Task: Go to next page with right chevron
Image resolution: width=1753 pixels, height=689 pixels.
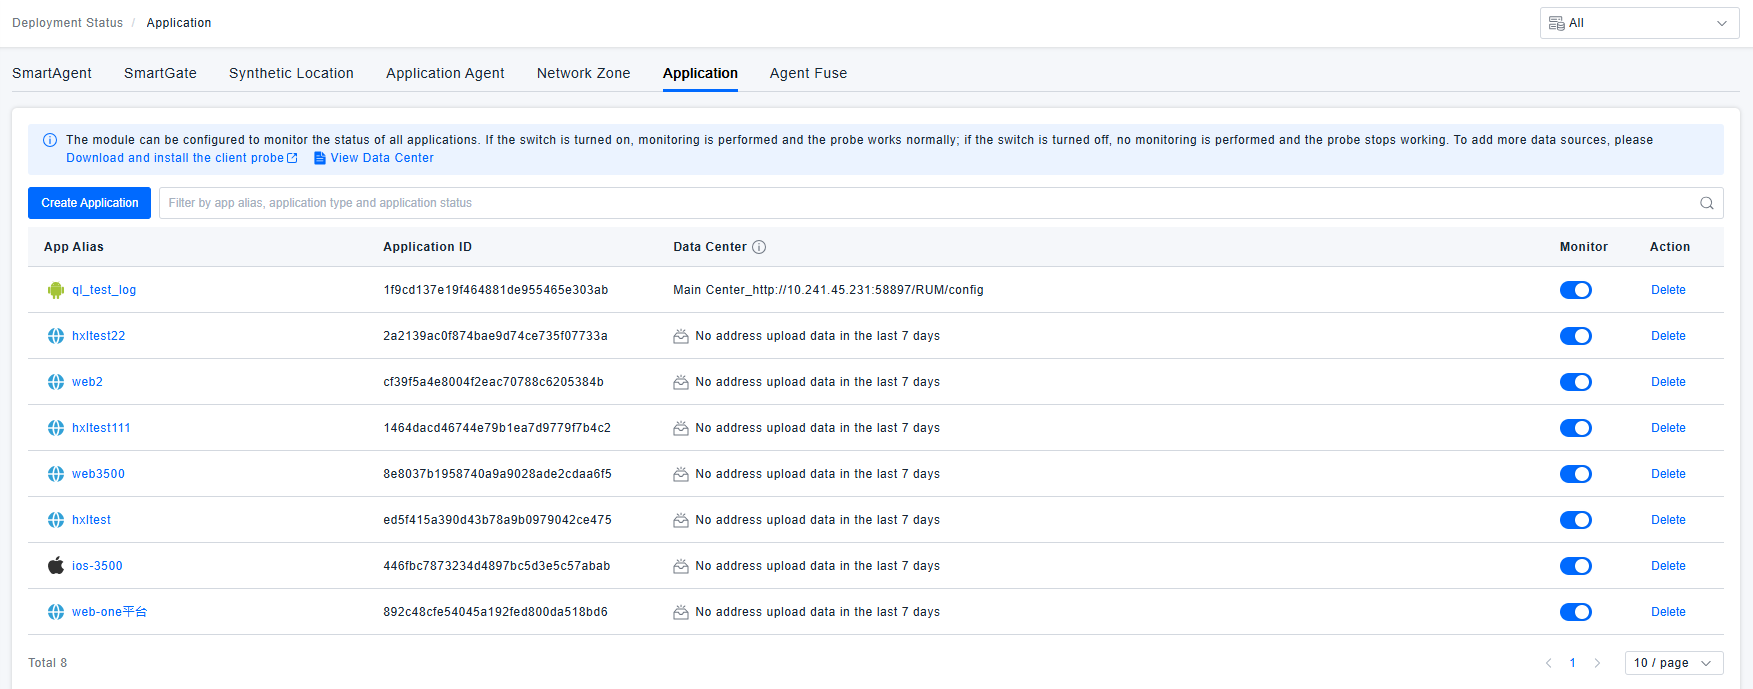Action: click(x=1597, y=663)
